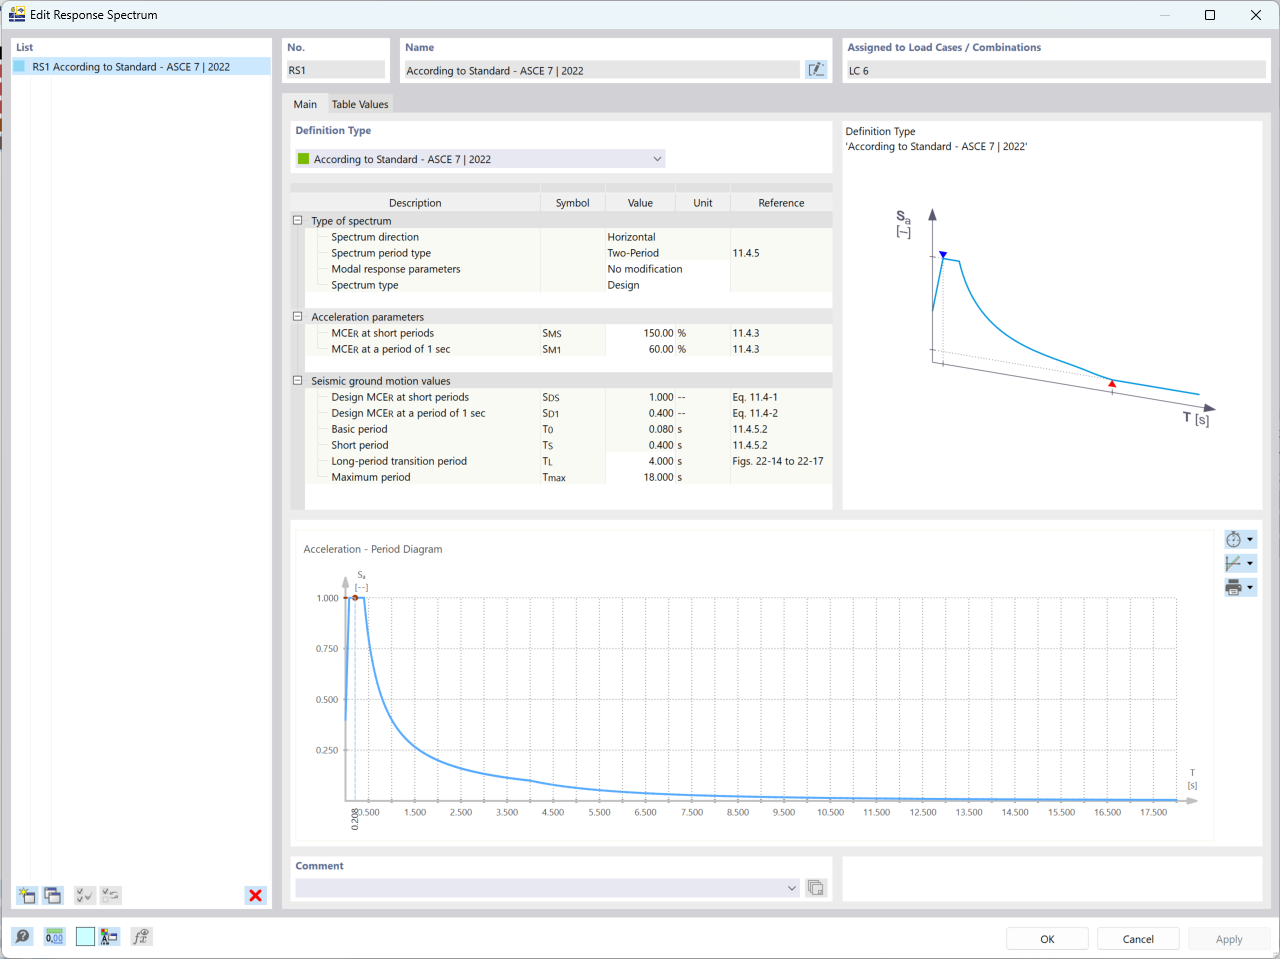Copy the selected response spectrum

[x=53, y=895]
